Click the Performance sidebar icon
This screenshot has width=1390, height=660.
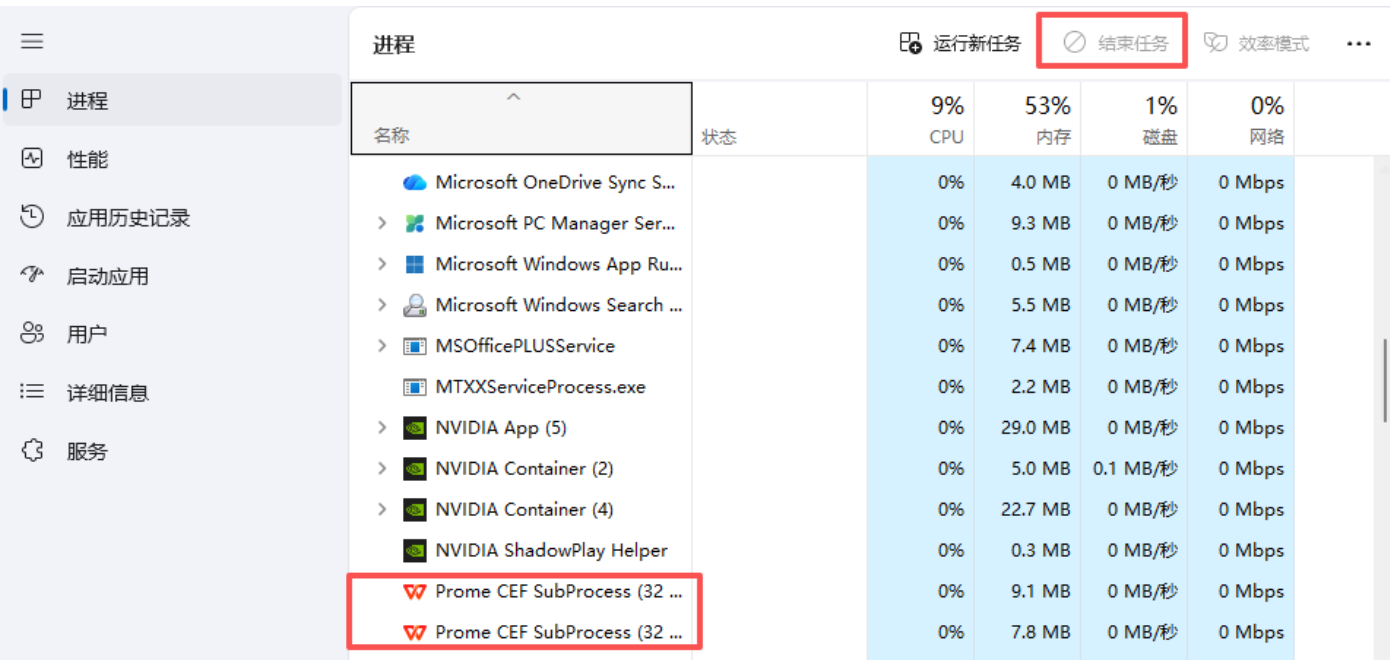pos(32,159)
